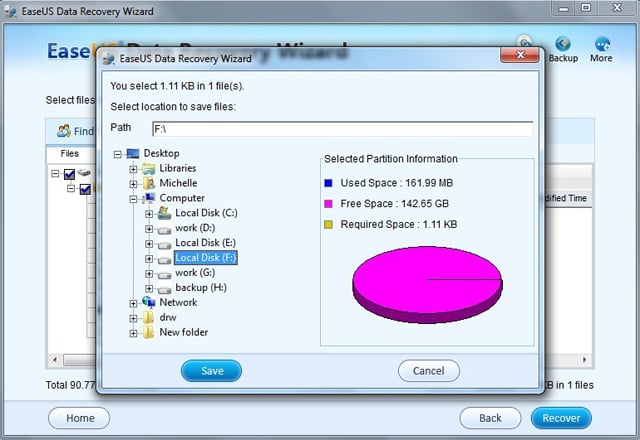This screenshot has height=440, width=640.
Task: Select the backup (H:) label
Action: click(201, 287)
